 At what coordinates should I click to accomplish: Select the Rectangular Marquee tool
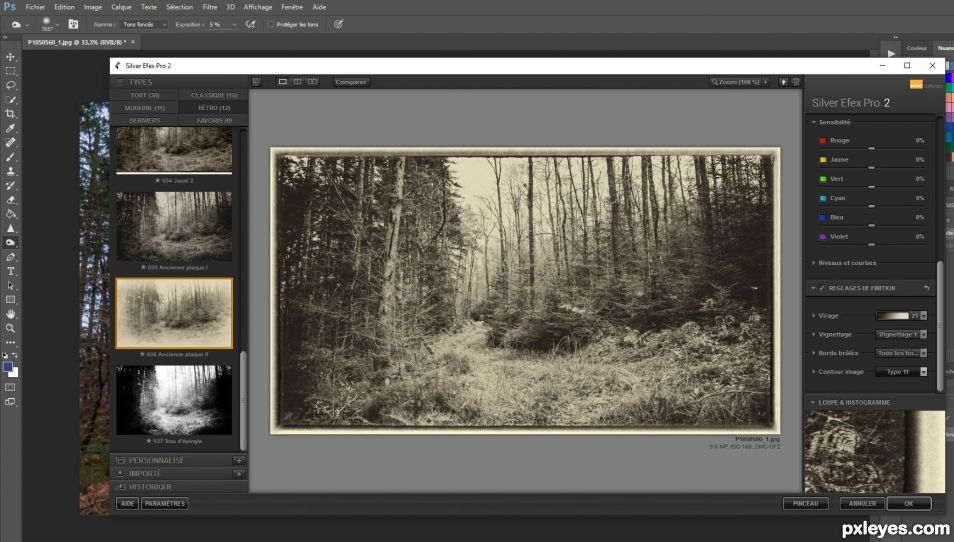tap(10, 71)
